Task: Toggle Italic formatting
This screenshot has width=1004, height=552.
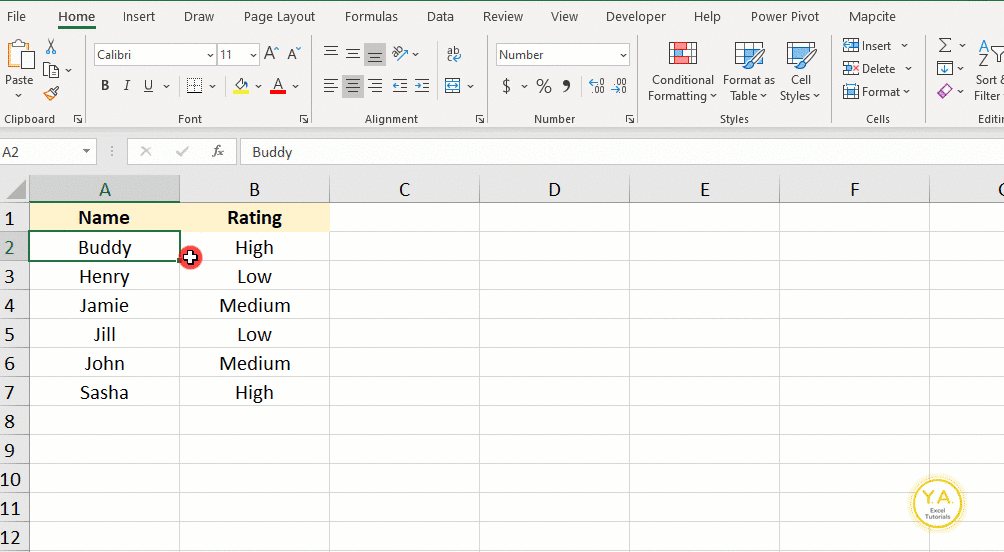Action: pyautogui.click(x=127, y=86)
